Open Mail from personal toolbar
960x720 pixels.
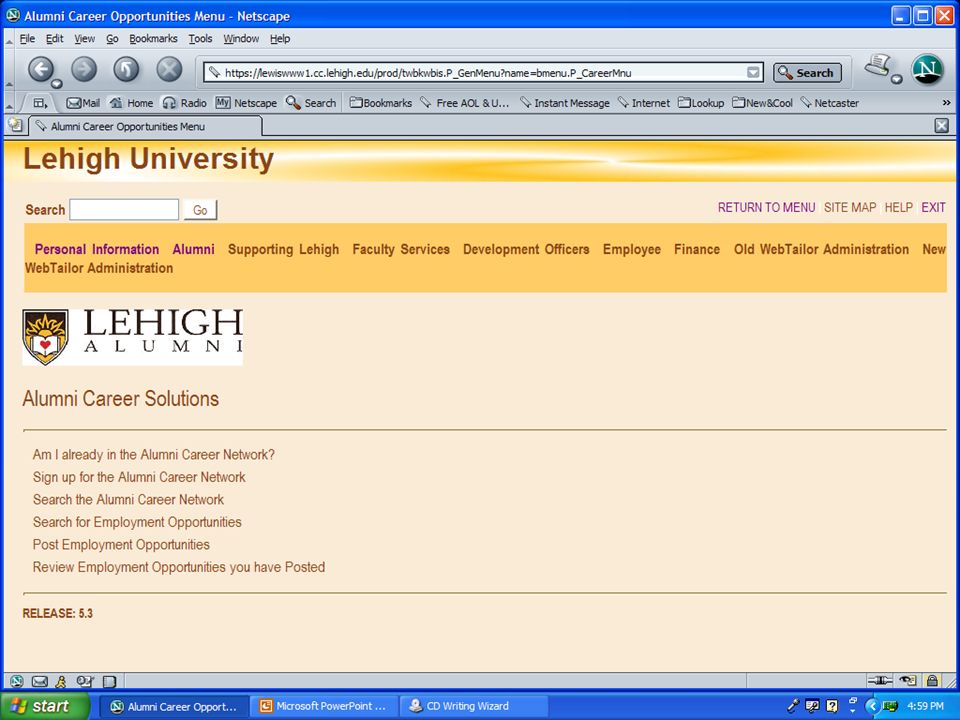click(83, 103)
